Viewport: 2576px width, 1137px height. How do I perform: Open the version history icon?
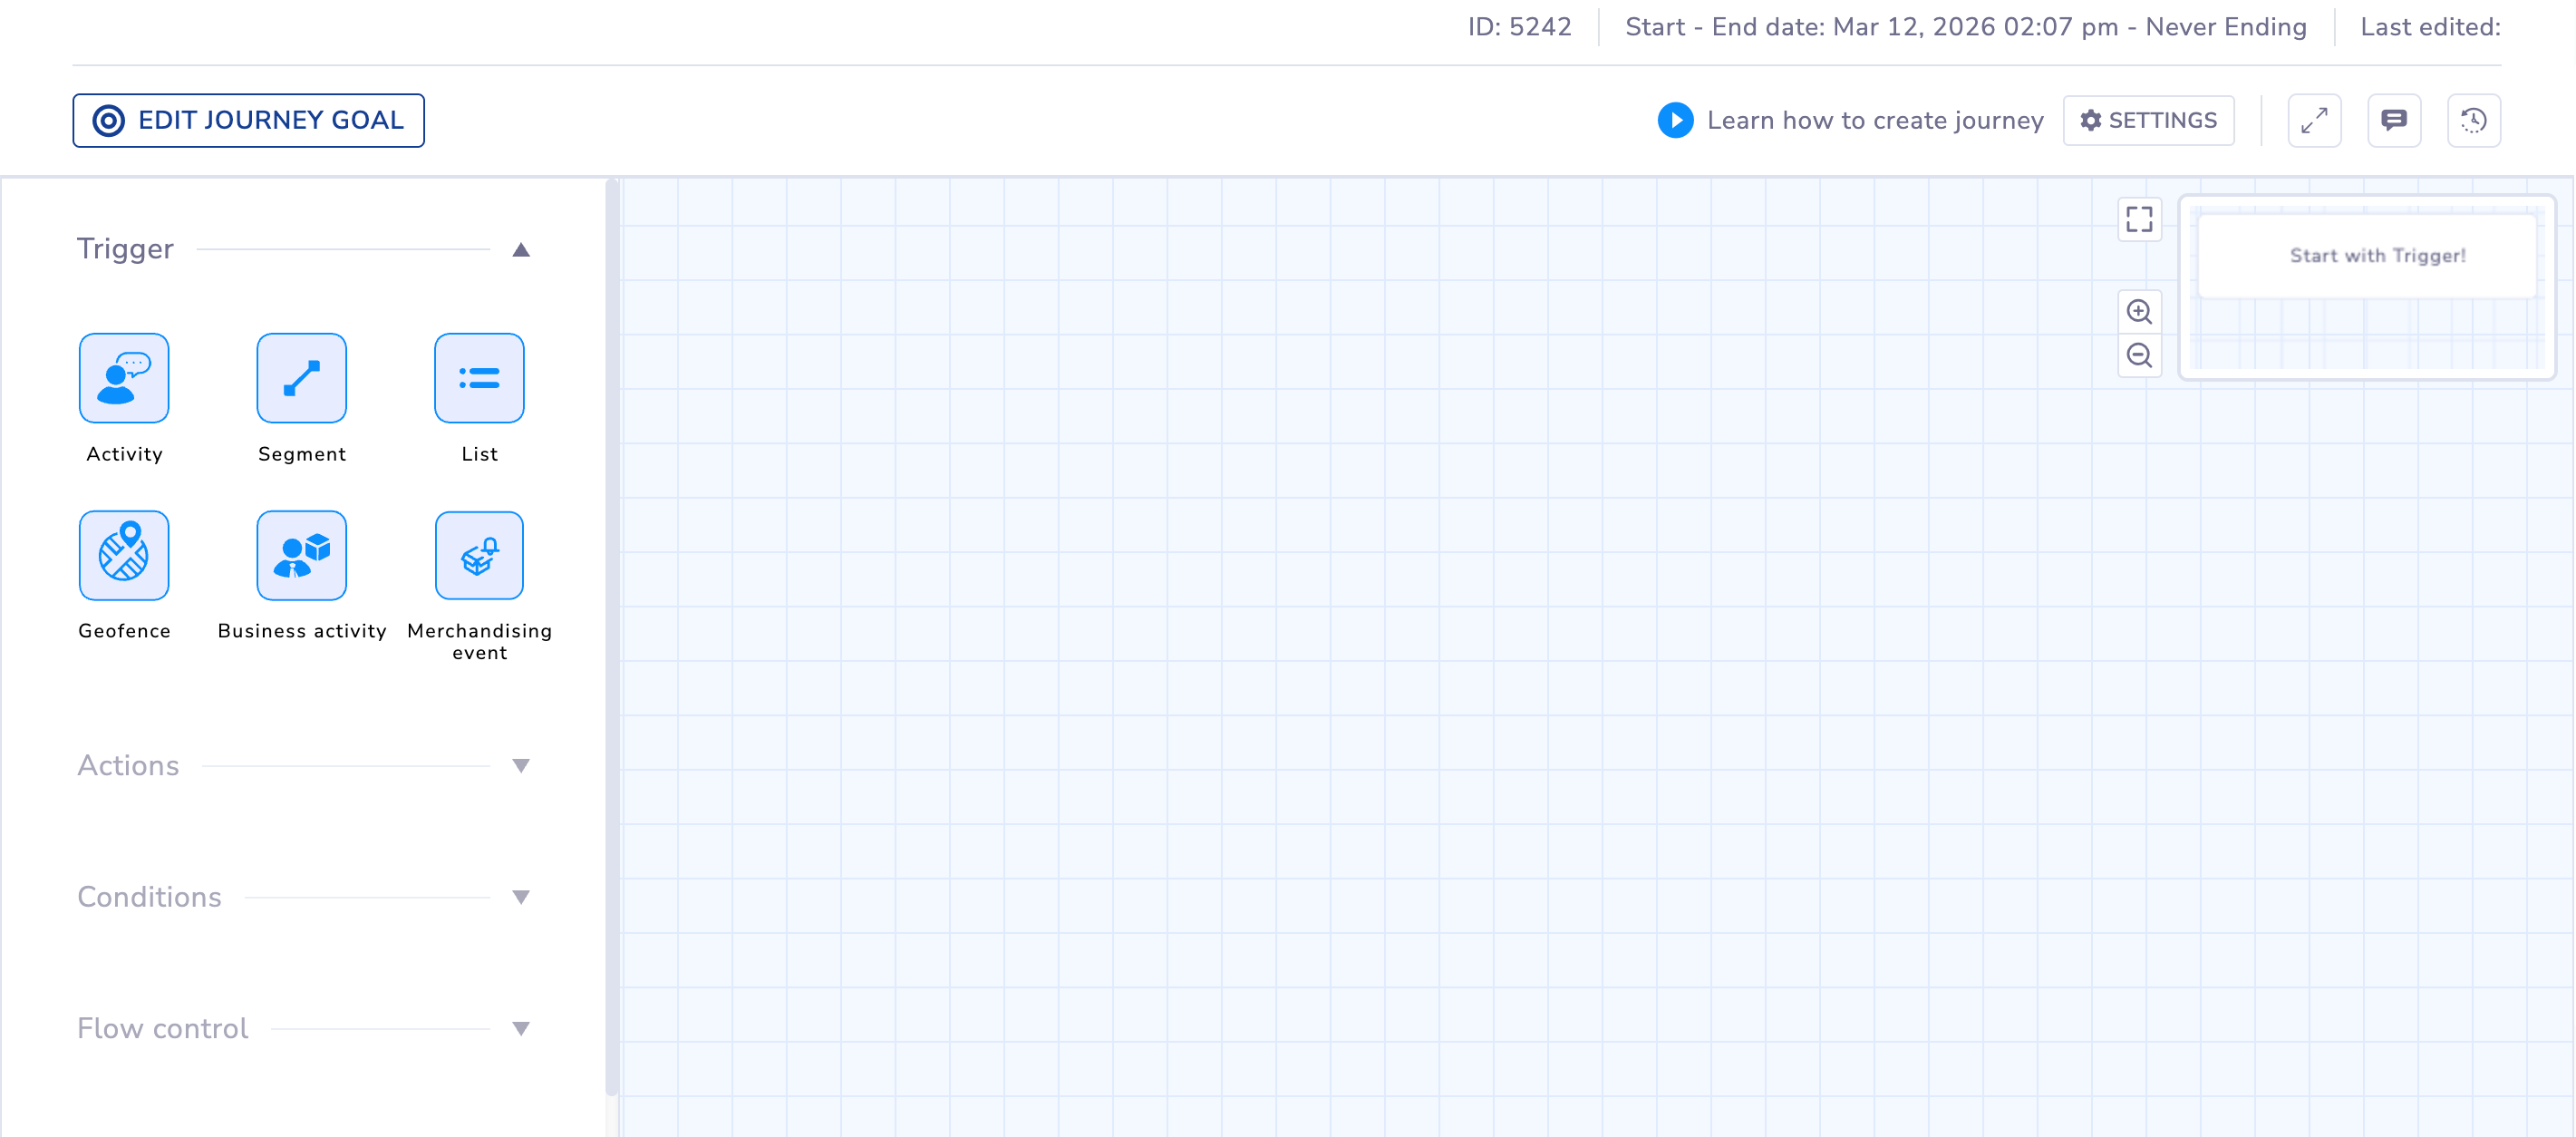click(2473, 120)
